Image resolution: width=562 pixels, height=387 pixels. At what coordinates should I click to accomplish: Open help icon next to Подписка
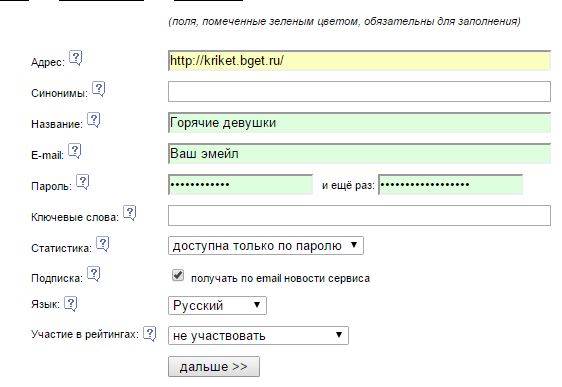(94, 274)
